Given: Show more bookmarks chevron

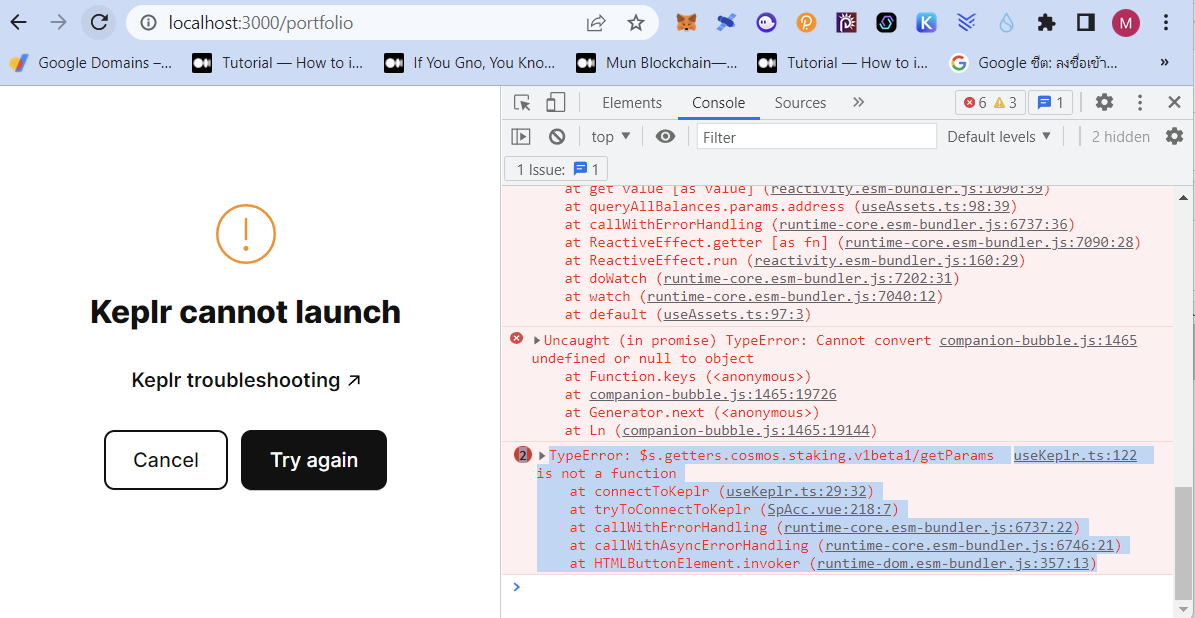Looking at the screenshot, I should coord(1164,62).
